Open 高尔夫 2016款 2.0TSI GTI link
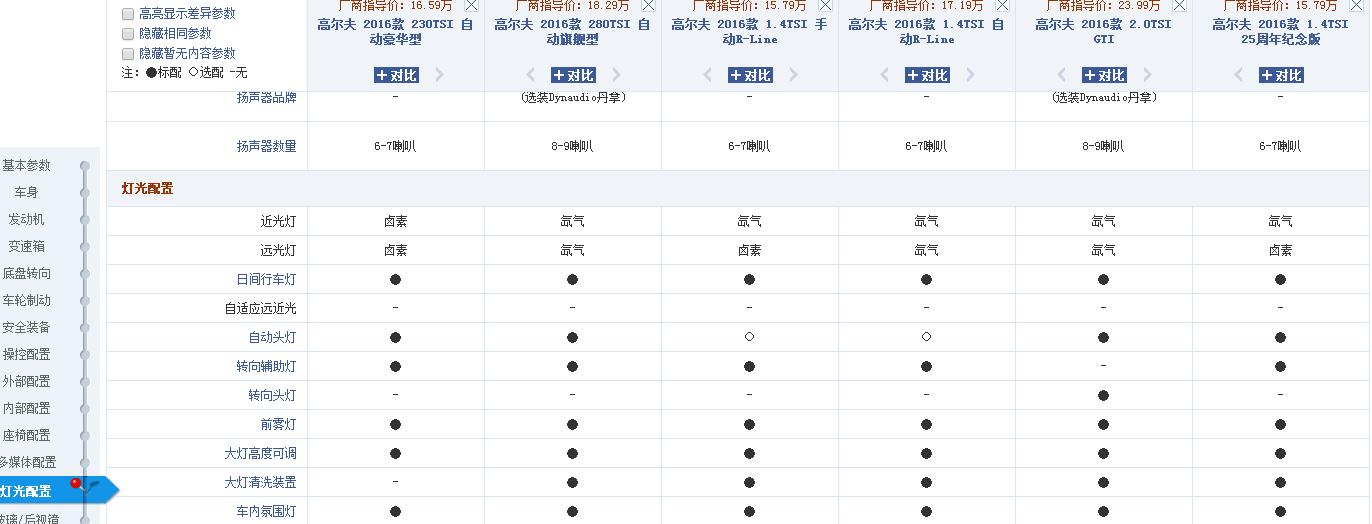The height and width of the screenshot is (524, 1372). [x=1104, y=32]
